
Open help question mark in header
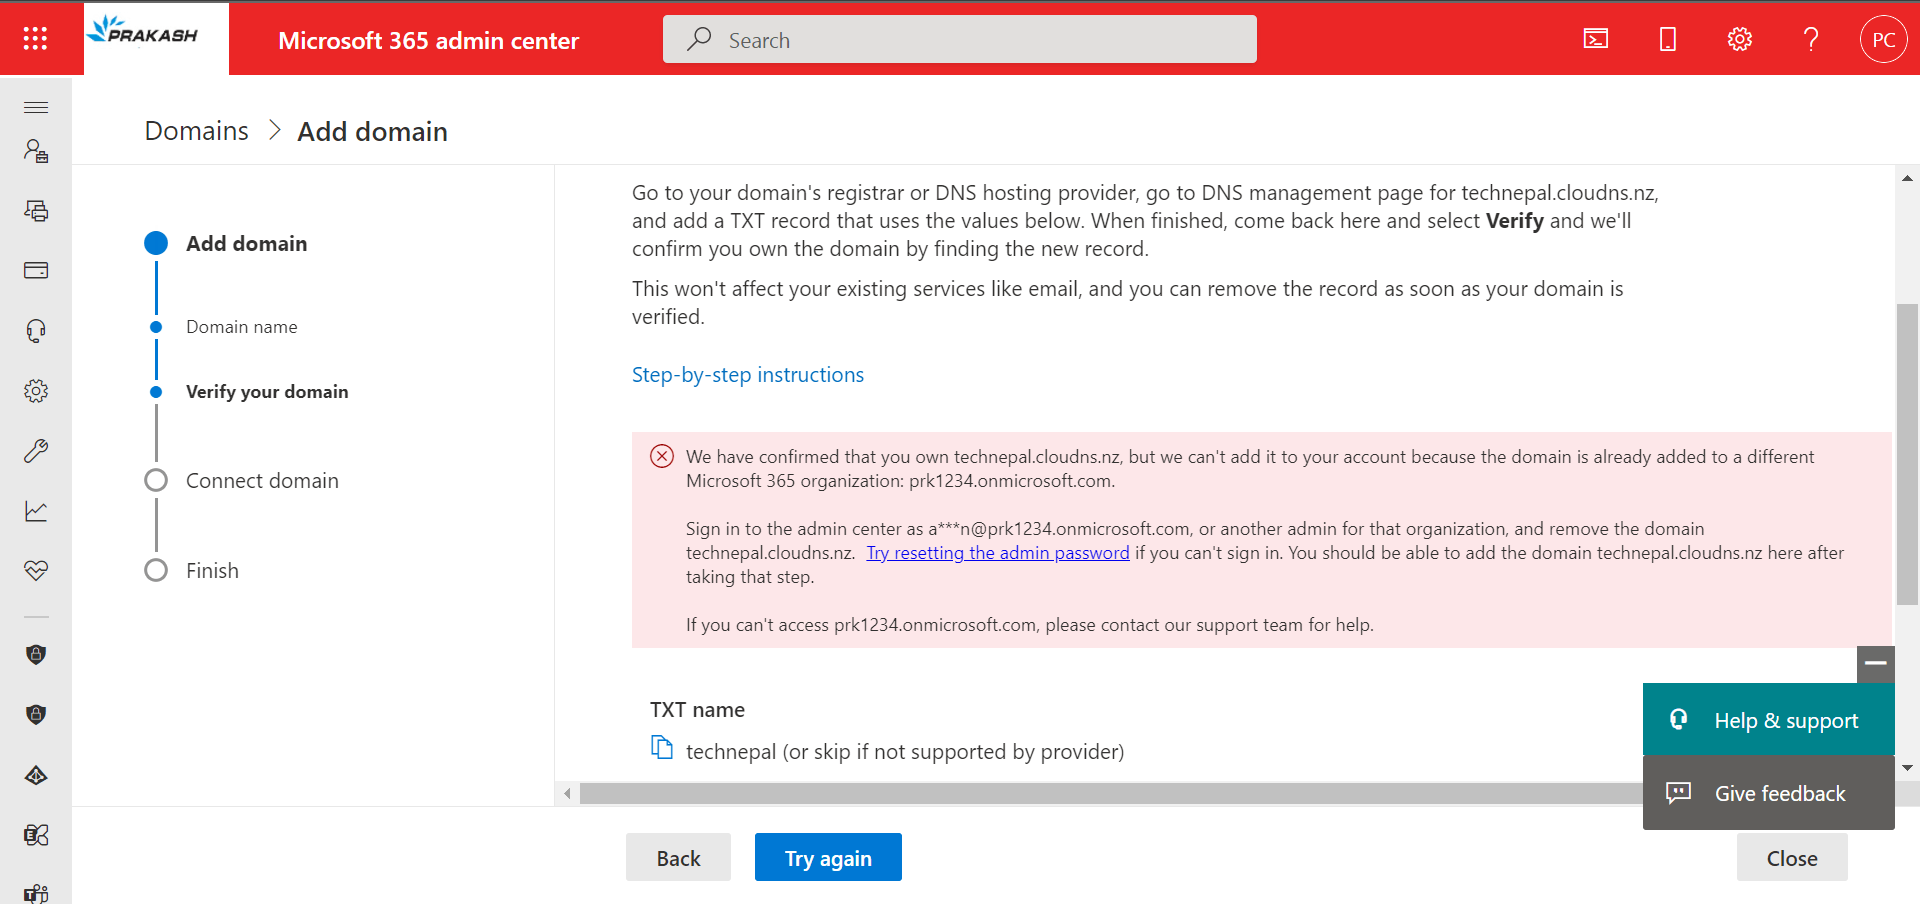(x=1811, y=39)
